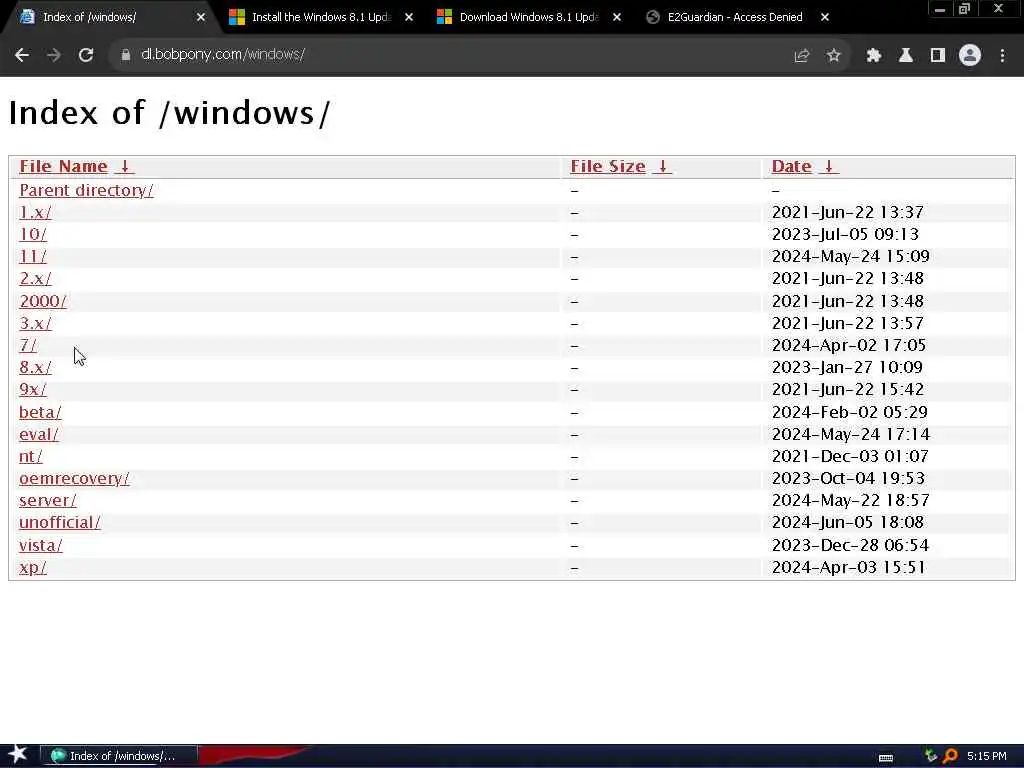Select date 2024-Jun-05 18:08

click(x=848, y=522)
